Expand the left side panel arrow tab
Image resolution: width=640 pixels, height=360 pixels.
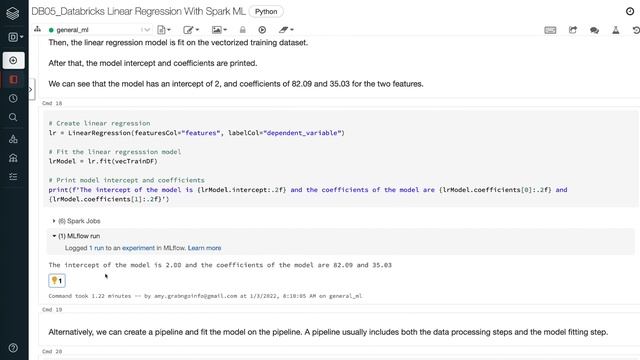pos(31,89)
